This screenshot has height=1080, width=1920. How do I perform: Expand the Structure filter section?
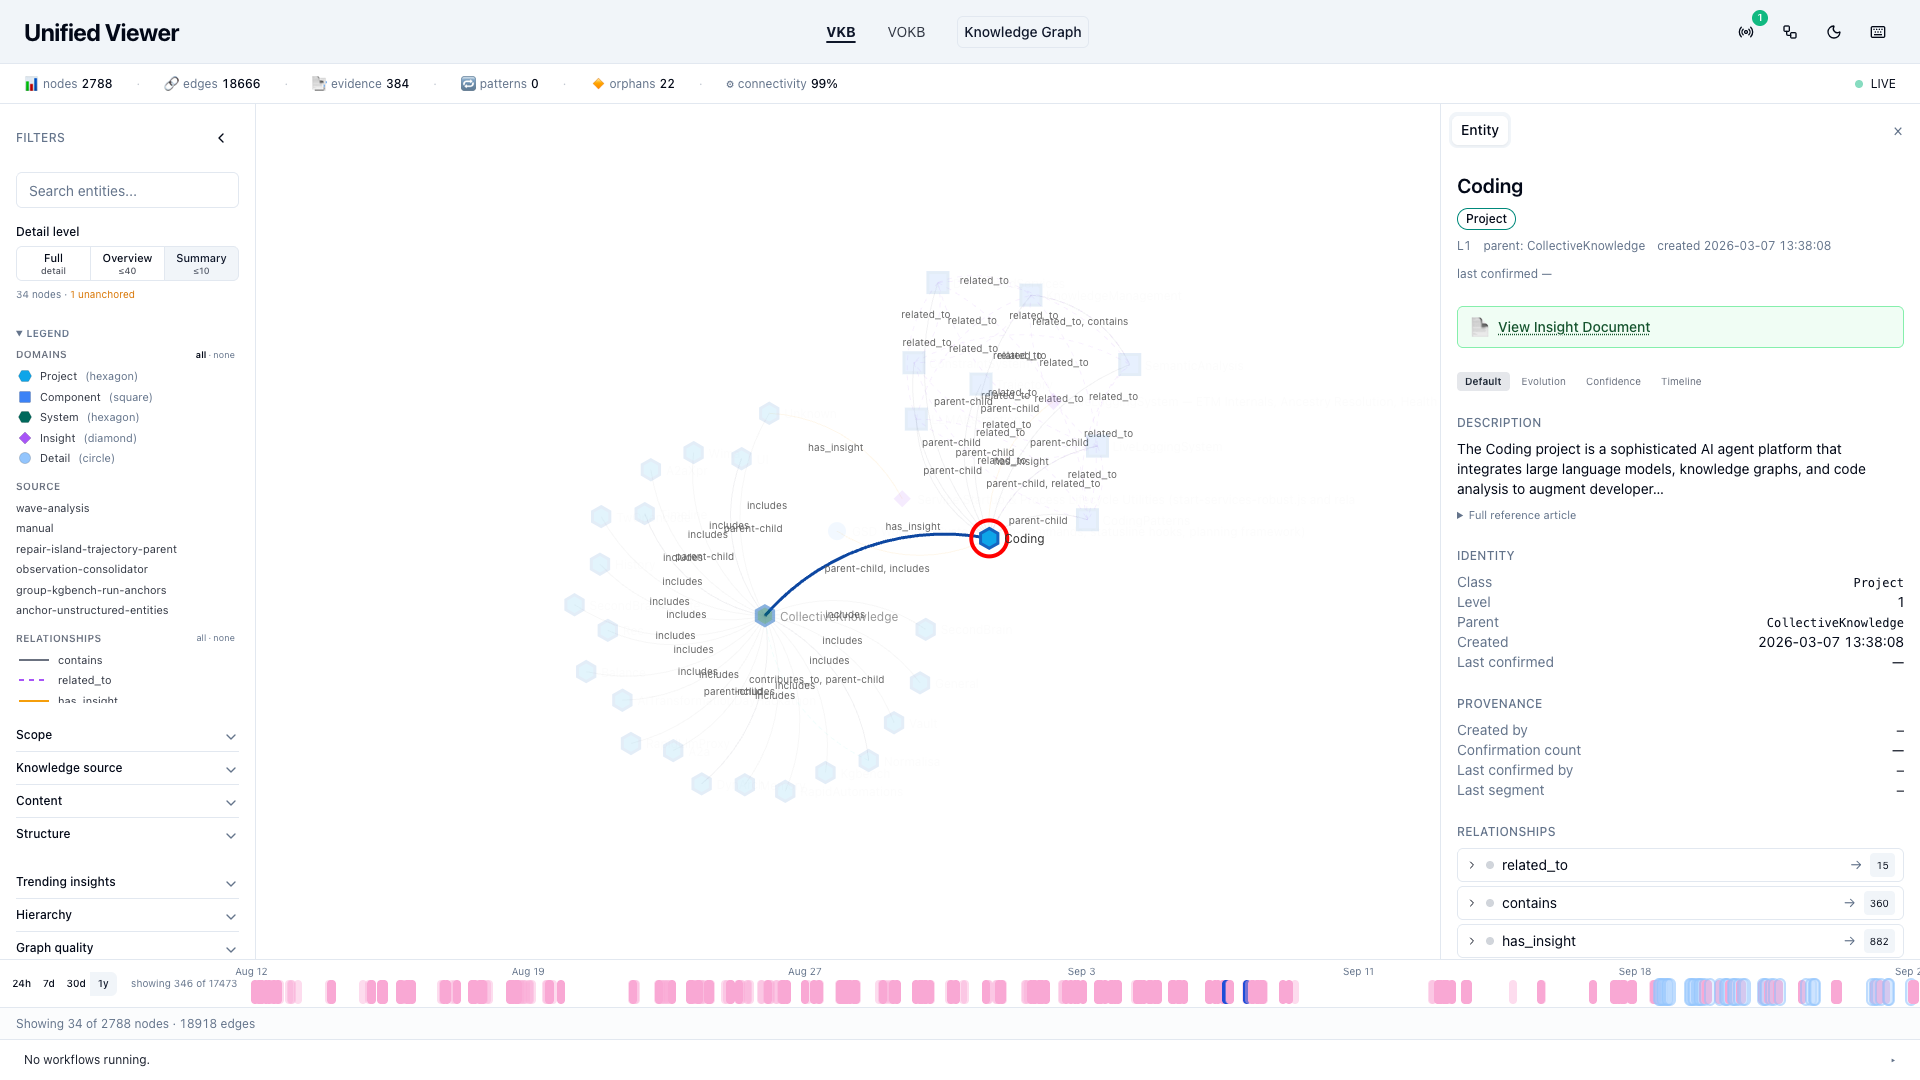tap(127, 834)
